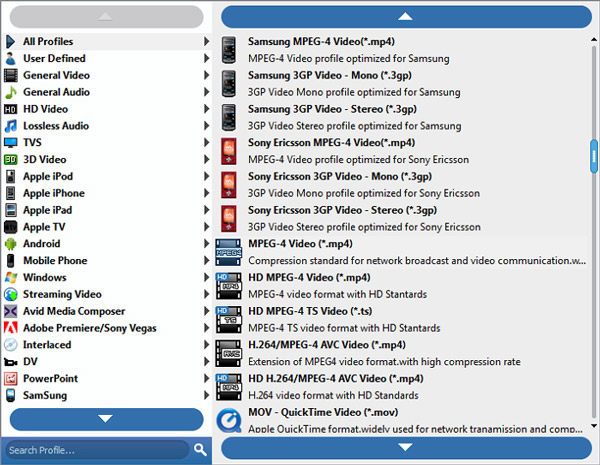Screen dimensions: 600x465
Task: Click the search magnifier icon
Action: (x=200, y=450)
